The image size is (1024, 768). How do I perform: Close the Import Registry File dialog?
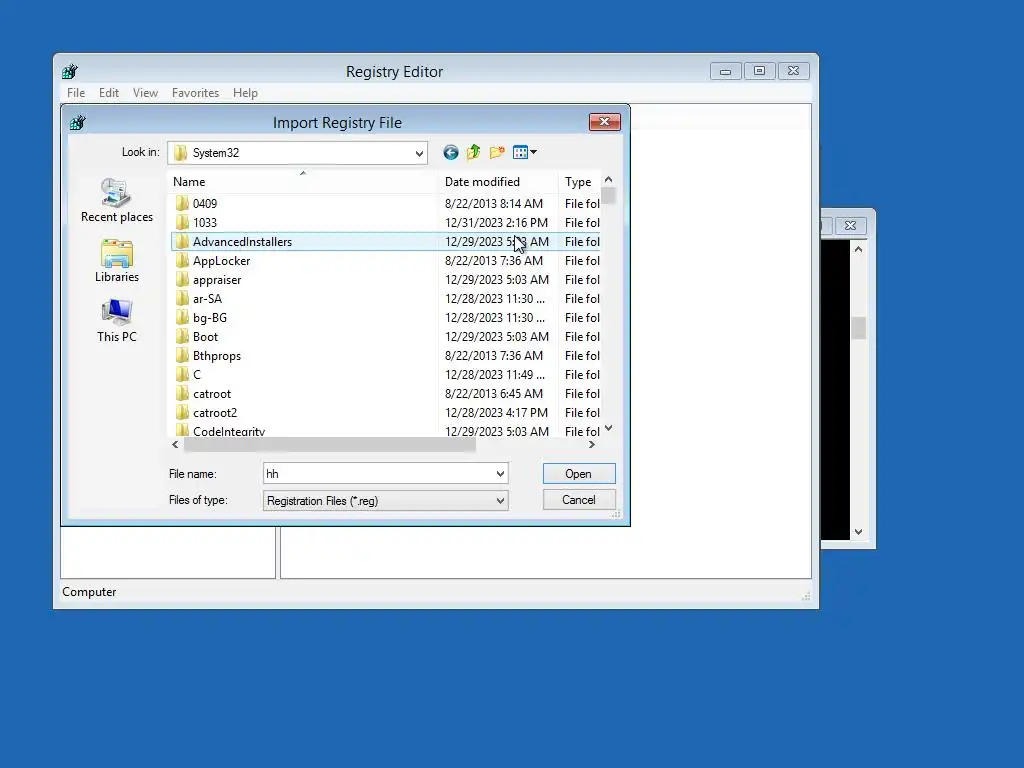click(605, 121)
